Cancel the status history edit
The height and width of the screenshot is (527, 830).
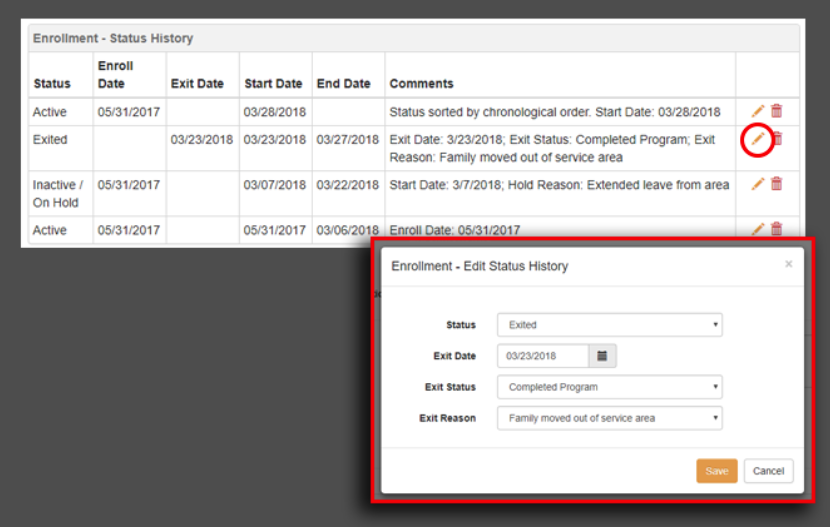click(x=768, y=471)
